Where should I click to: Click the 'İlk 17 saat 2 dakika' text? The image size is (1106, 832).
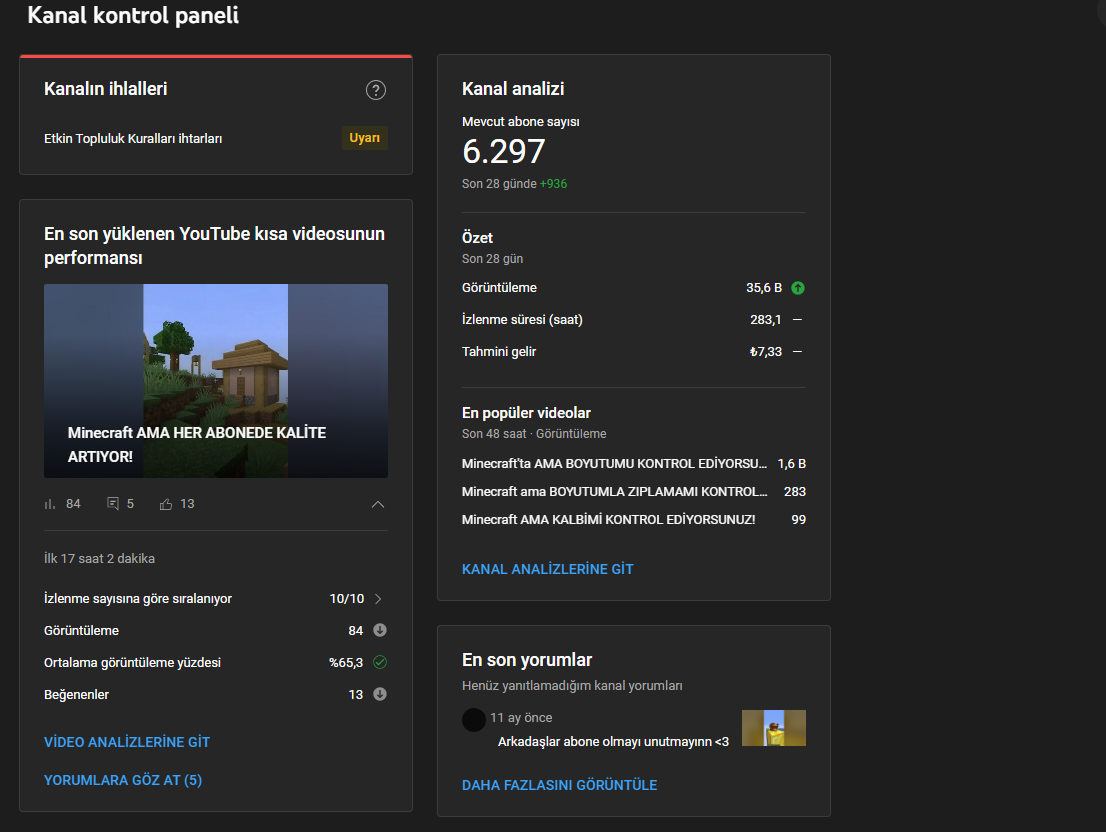pos(99,558)
